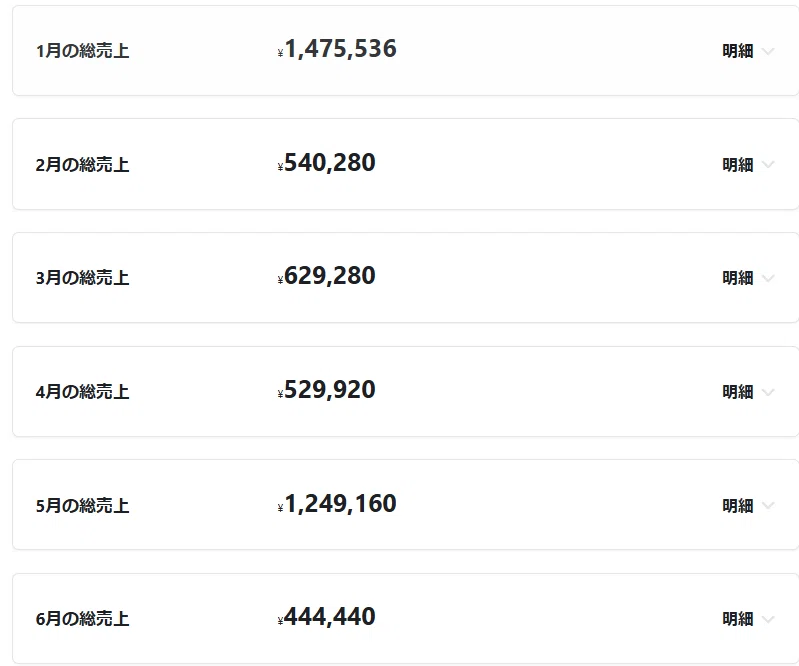Click the ¥444,440 June amount

[x=327, y=617]
